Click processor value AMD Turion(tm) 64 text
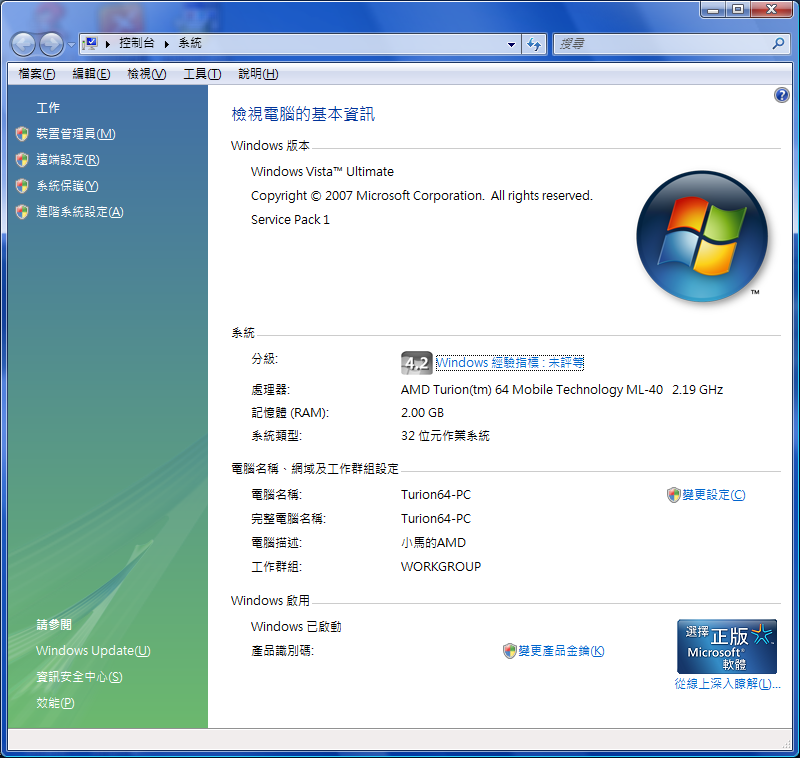 point(562,390)
